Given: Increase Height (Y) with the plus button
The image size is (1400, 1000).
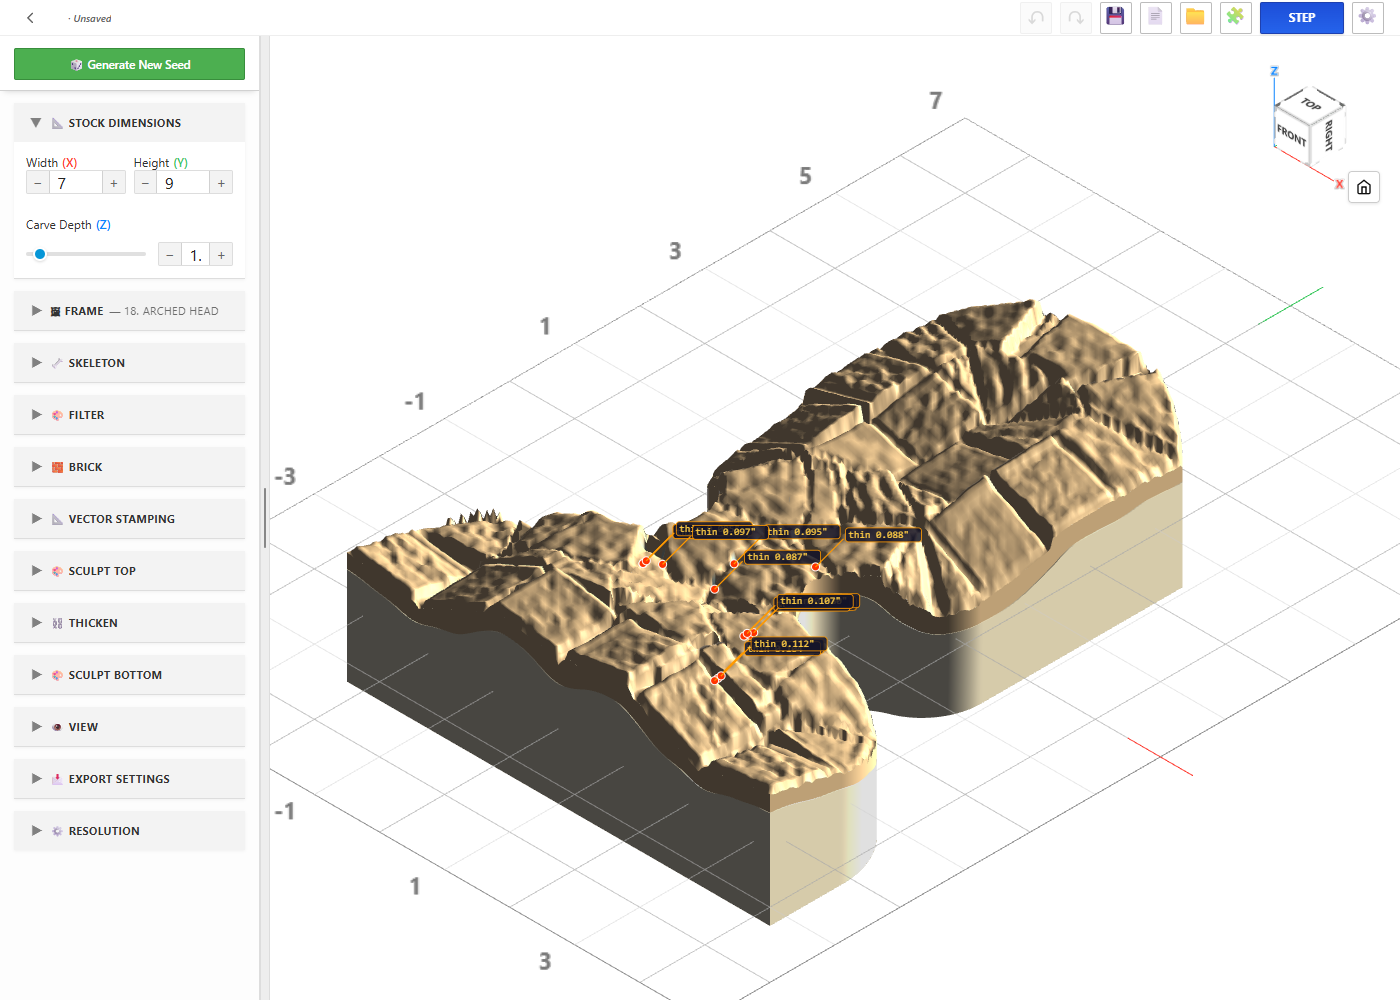Looking at the screenshot, I should coord(221,183).
